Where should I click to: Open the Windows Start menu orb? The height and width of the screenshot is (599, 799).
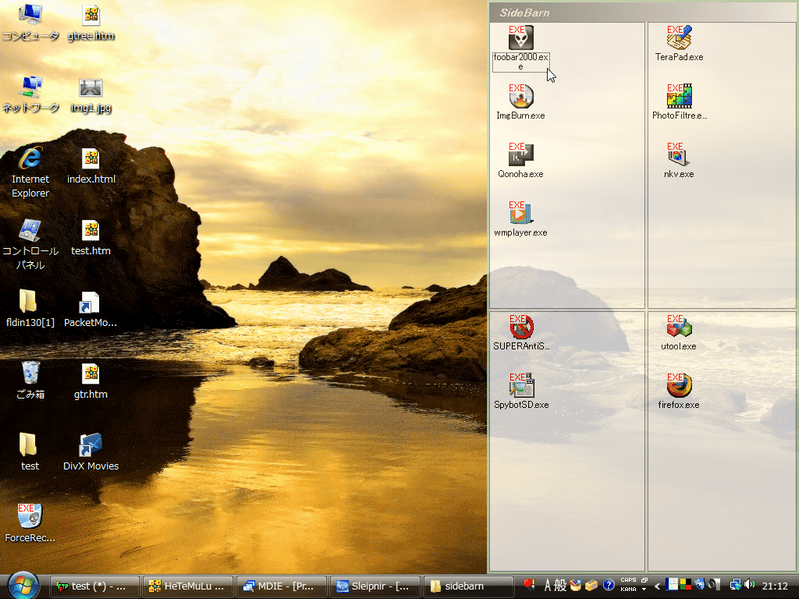23,584
